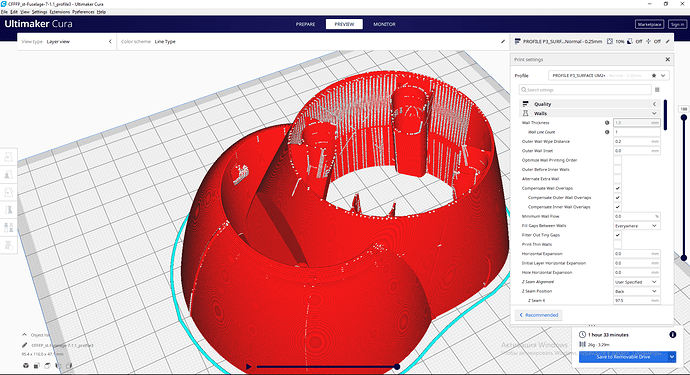Click pencil icon to rename the job

25,345
